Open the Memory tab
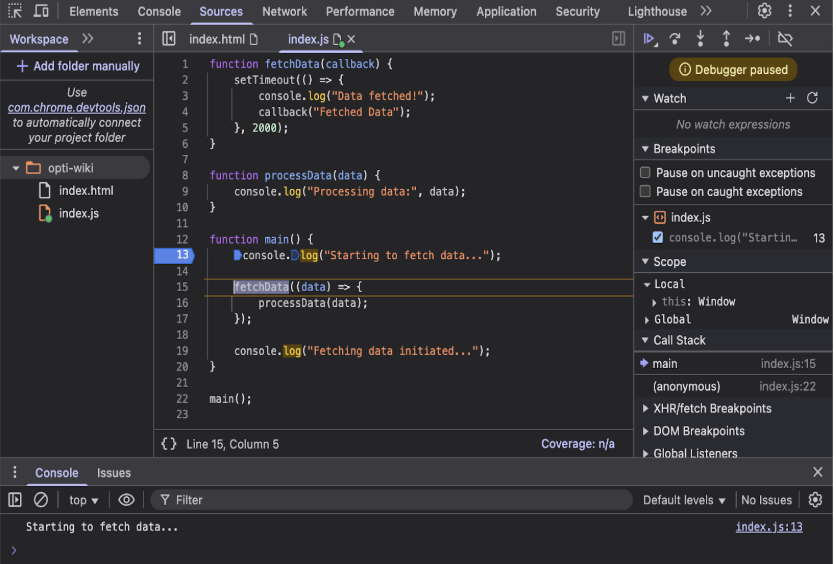This screenshot has width=836, height=564. [x=436, y=11]
